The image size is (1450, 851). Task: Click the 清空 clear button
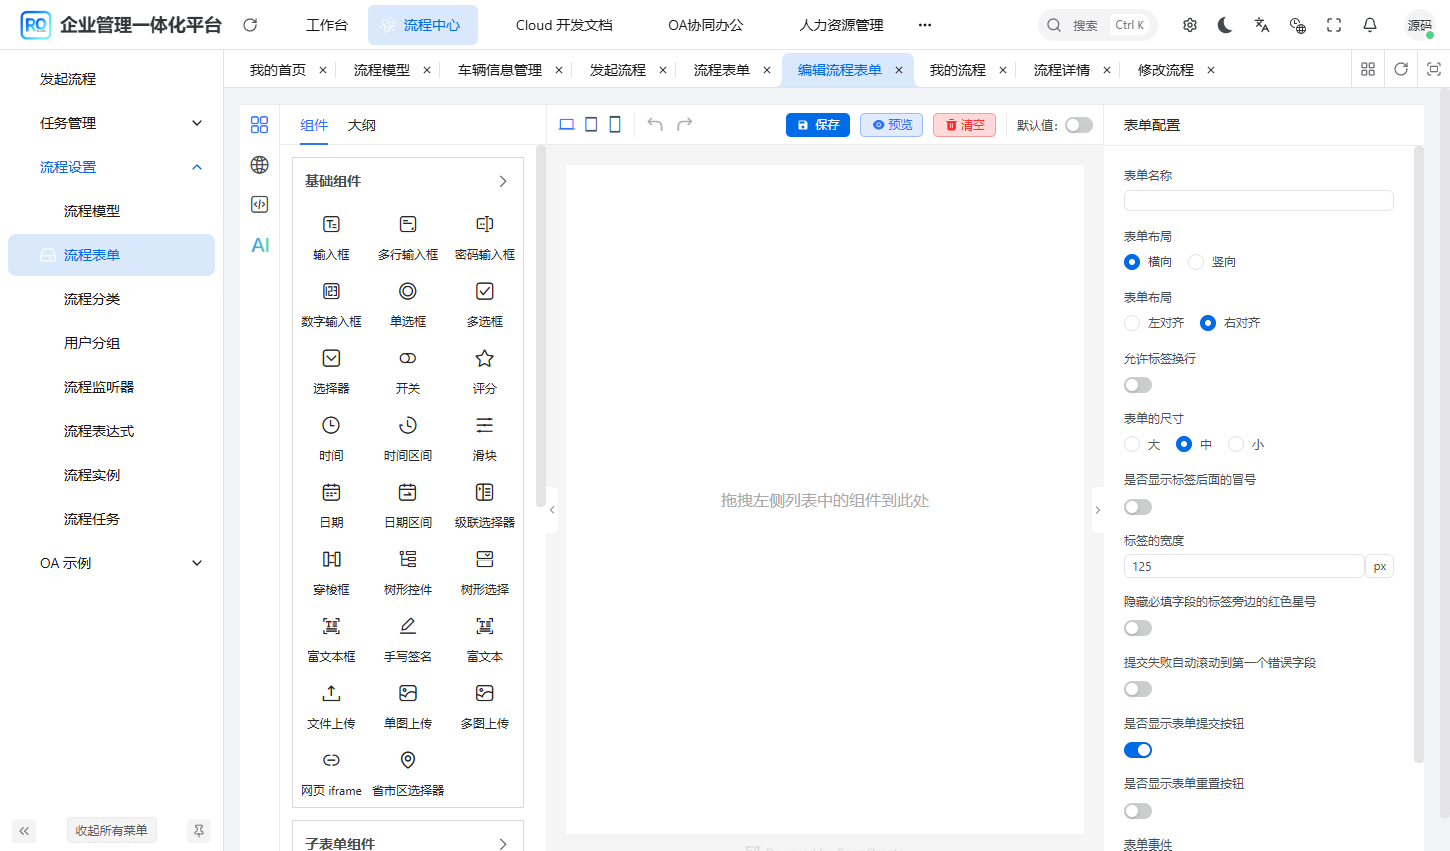click(x=964, y=124)
